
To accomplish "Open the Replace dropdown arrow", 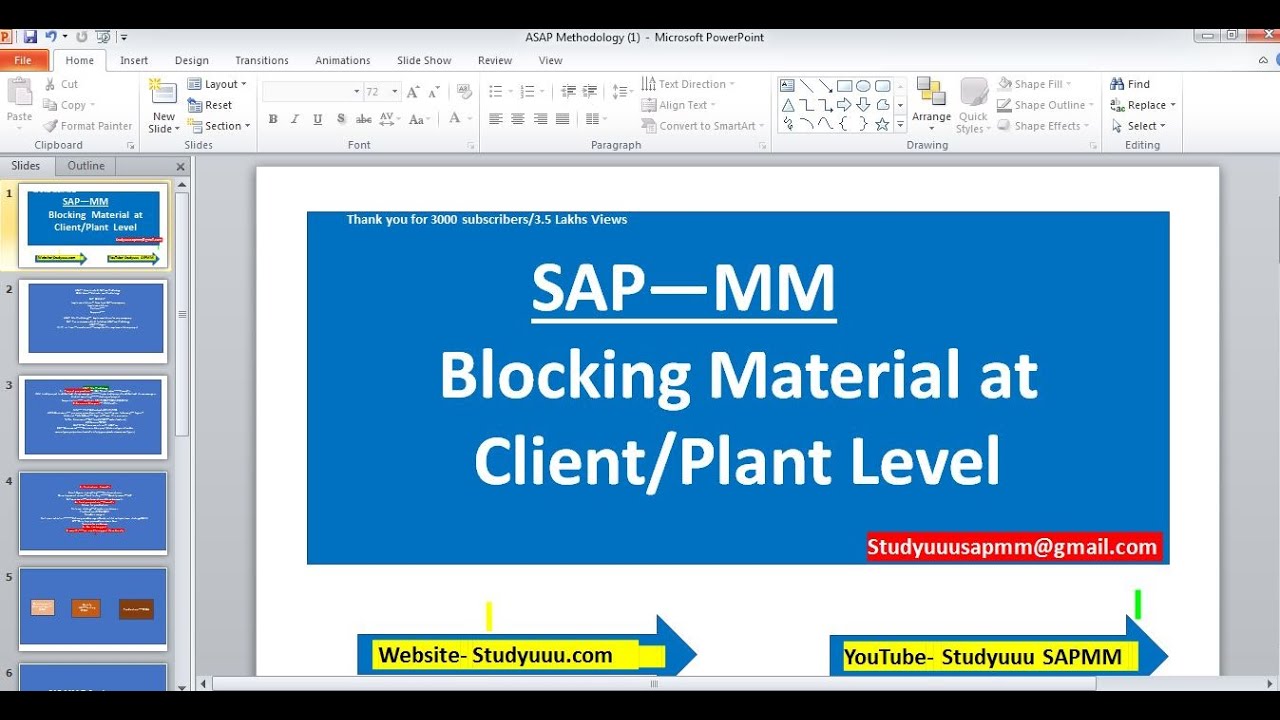I will (x=1173, y=105).
